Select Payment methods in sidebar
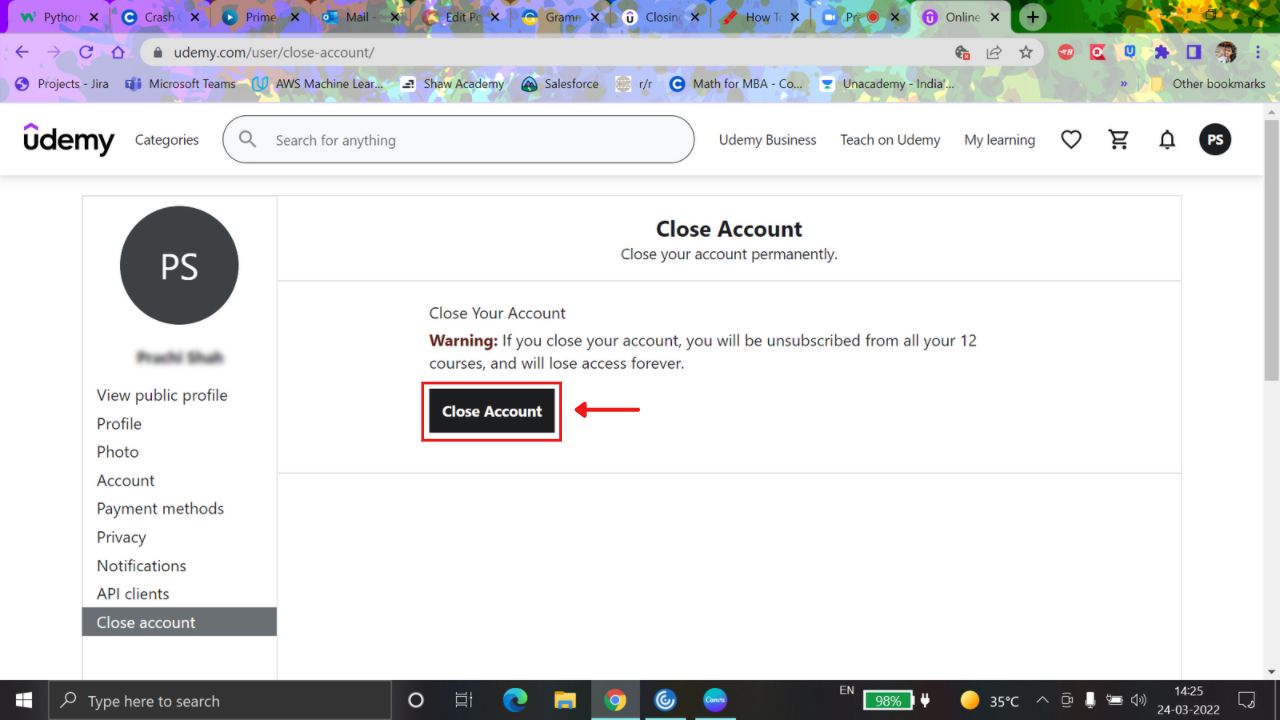Screen dimensions: 1280x720 pos(160,508)
